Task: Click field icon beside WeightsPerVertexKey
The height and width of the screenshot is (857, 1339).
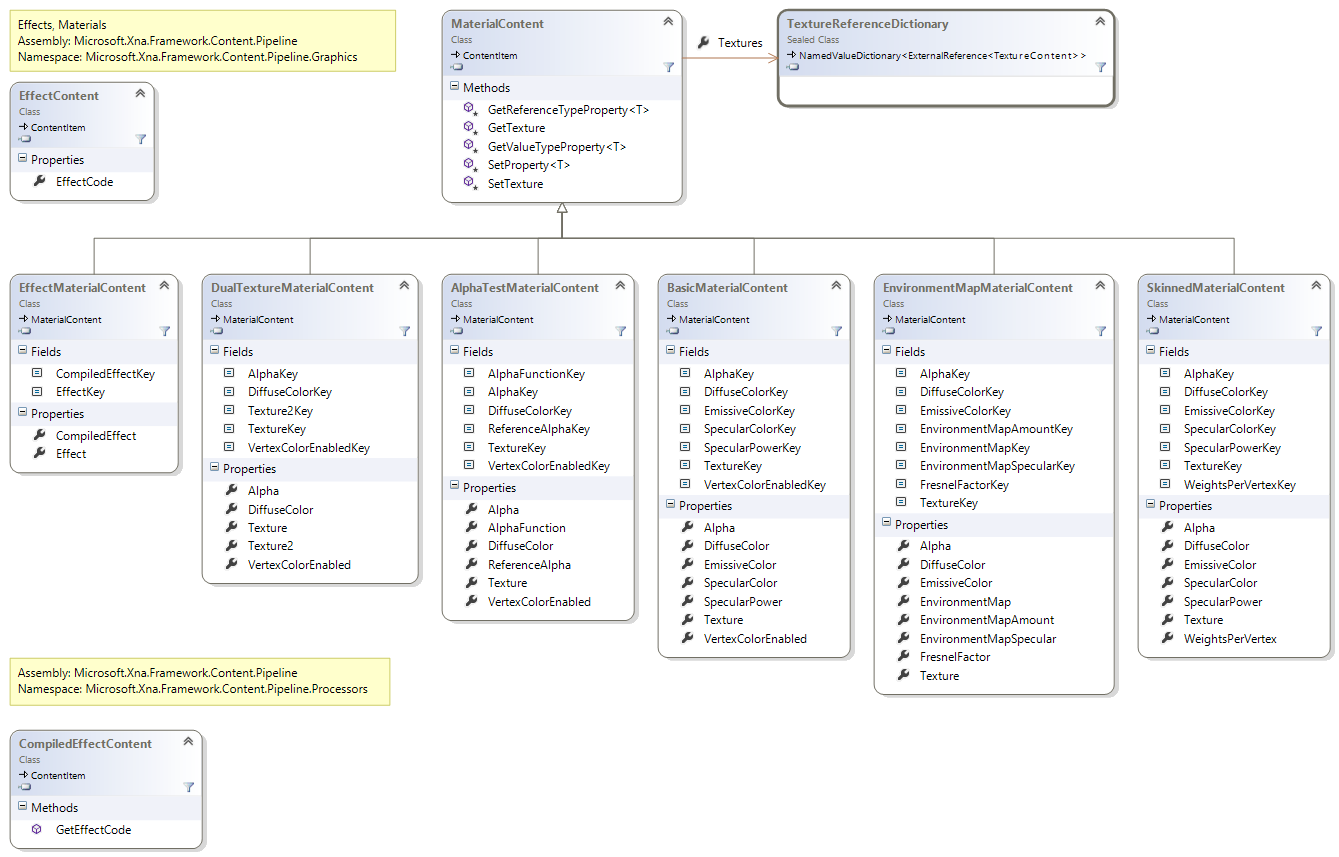Action: click(x=1165, y=484)
